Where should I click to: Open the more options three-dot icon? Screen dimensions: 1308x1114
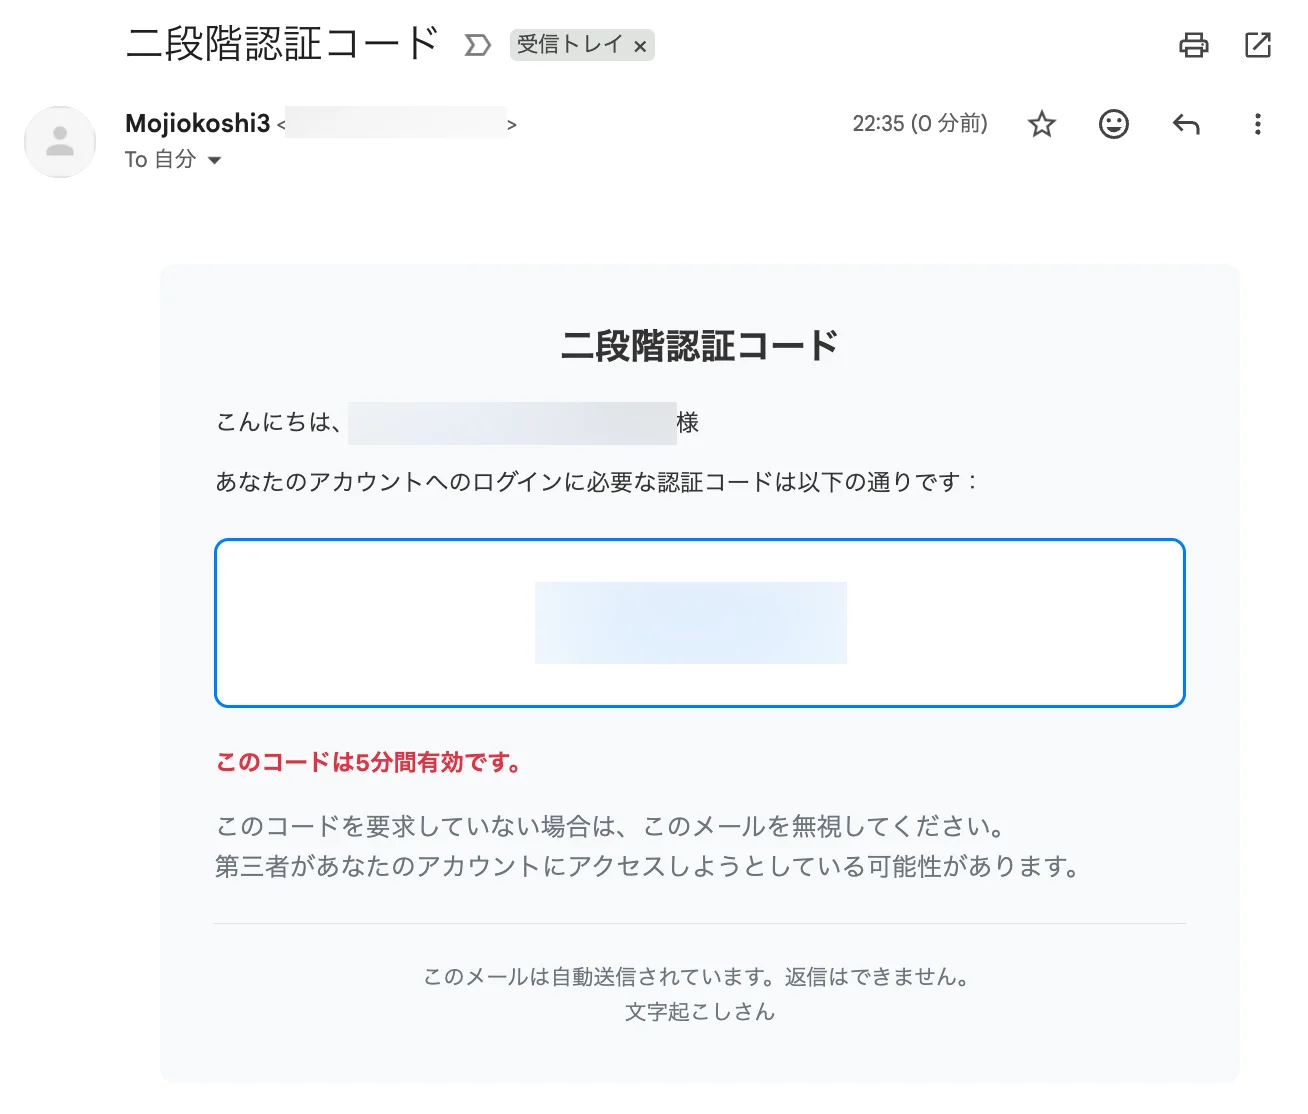tap(1257, 124)
